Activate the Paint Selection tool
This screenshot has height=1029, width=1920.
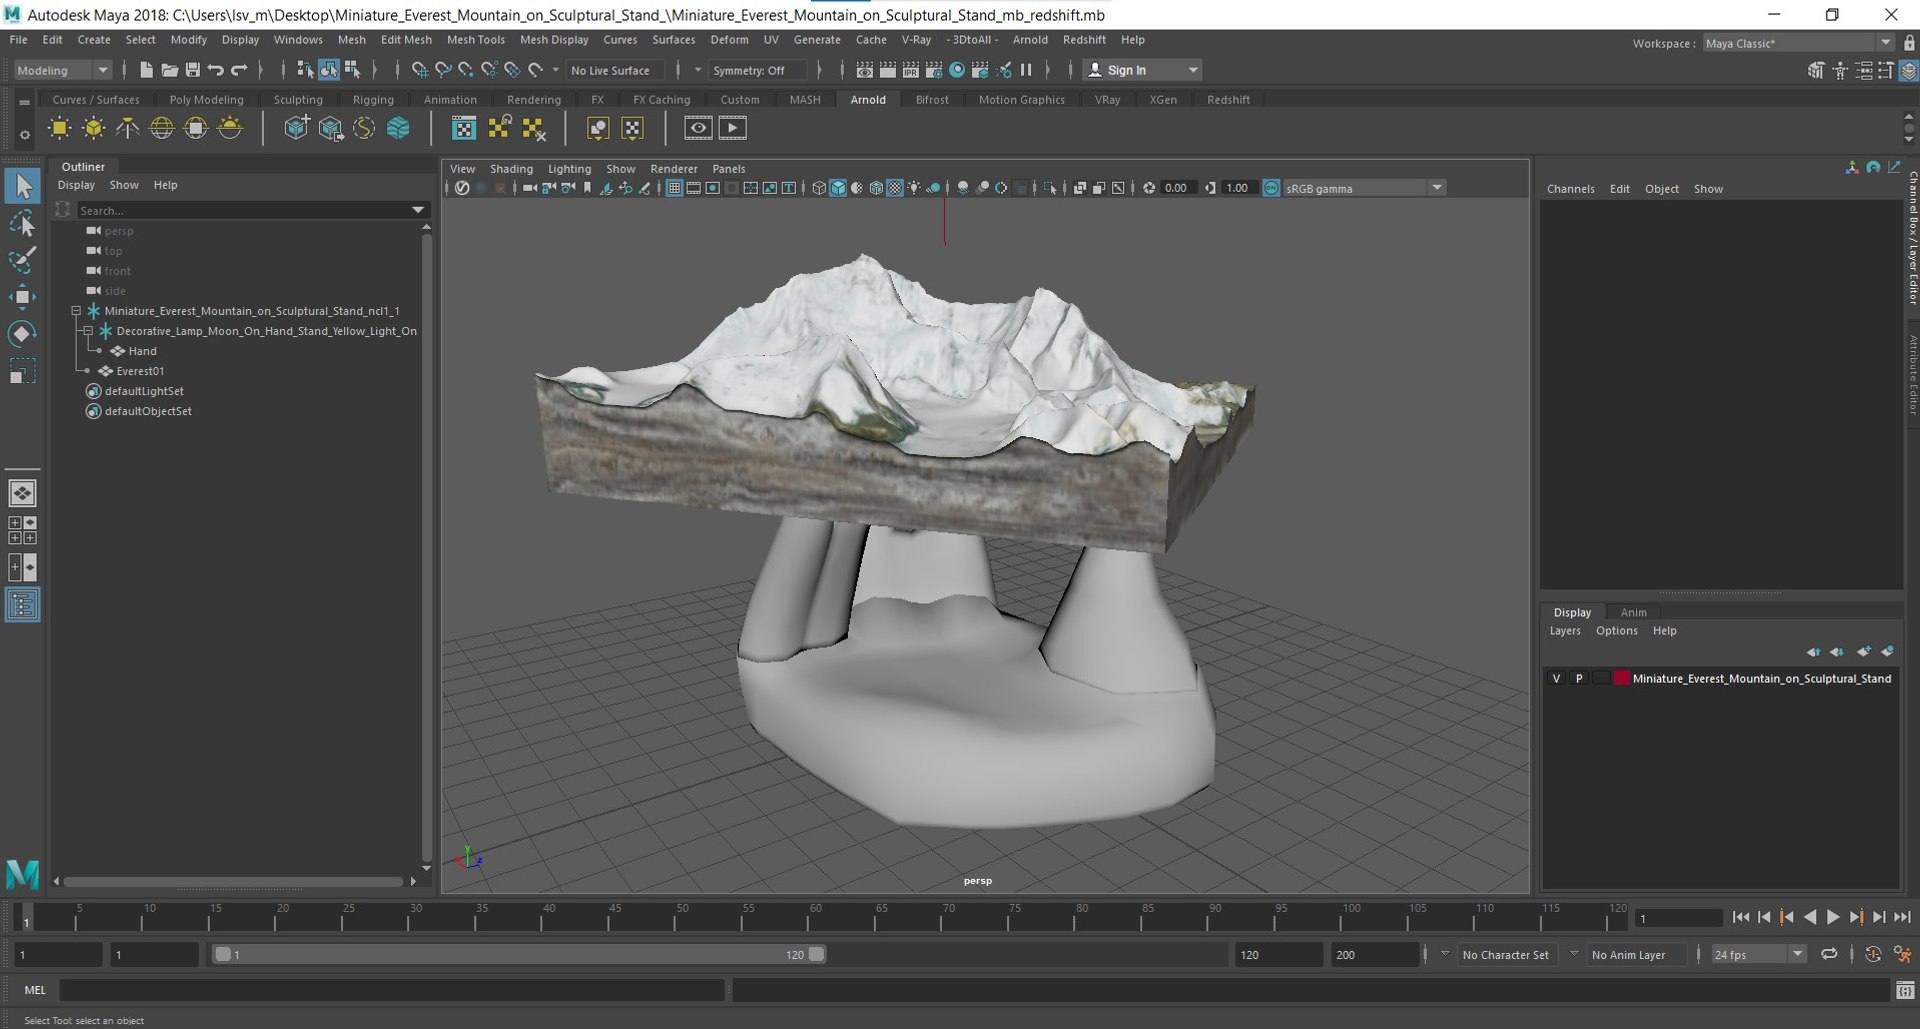[x=23, y=260]
